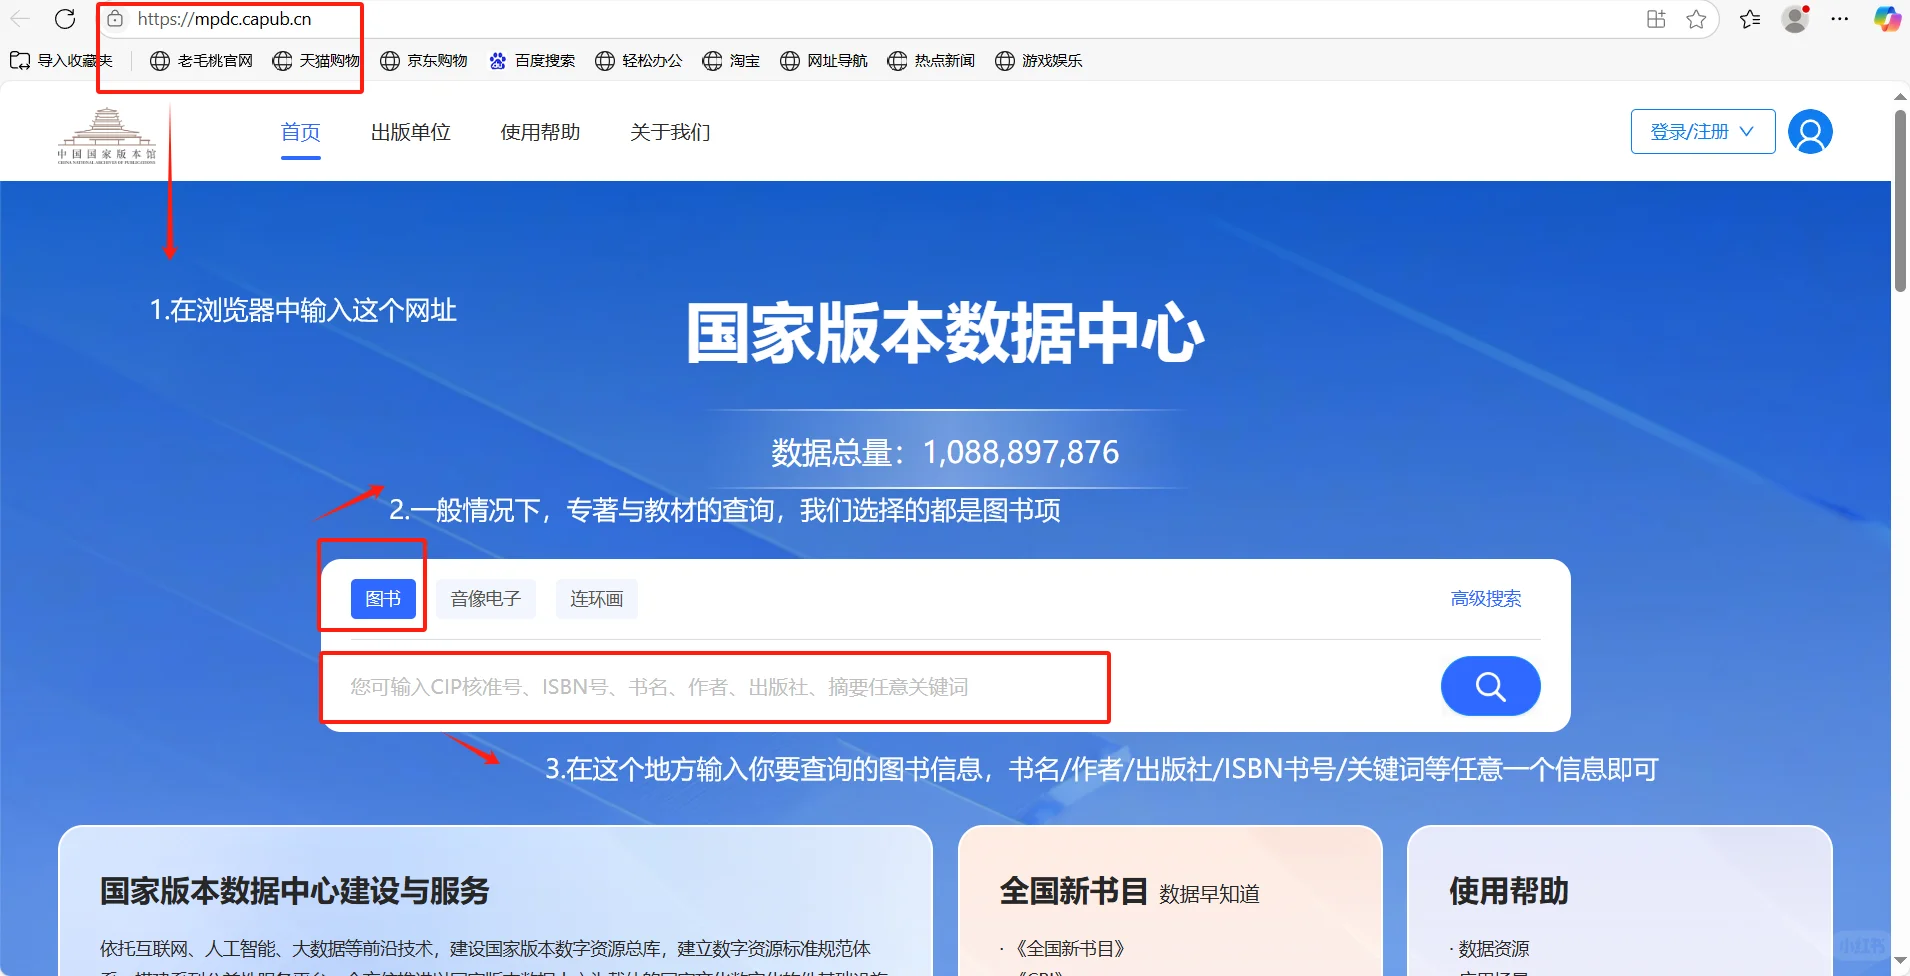Image resolution: width=1910 pixels, height=976 pixels.
Task: Select the 图书 search category tab
Action: [x=383, y=599]
